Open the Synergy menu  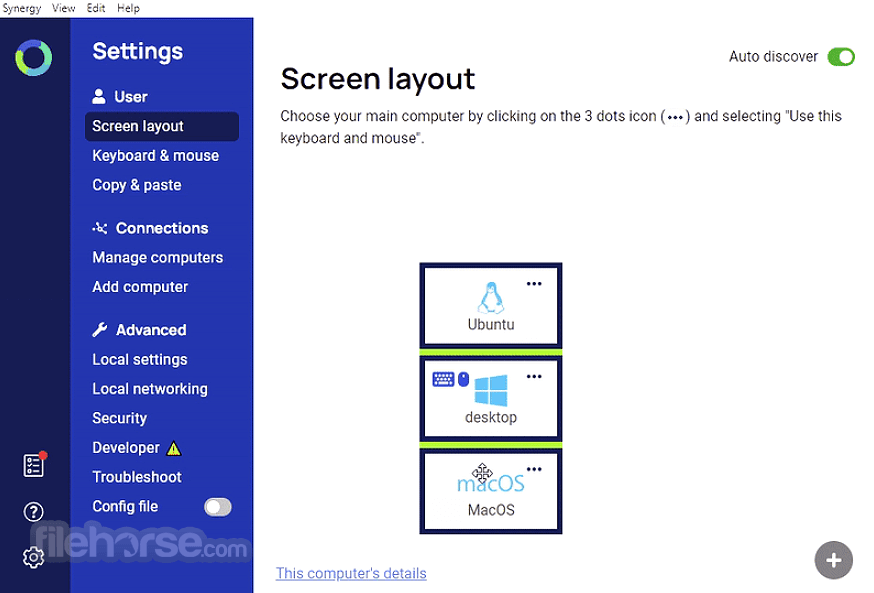coord(22,8)
